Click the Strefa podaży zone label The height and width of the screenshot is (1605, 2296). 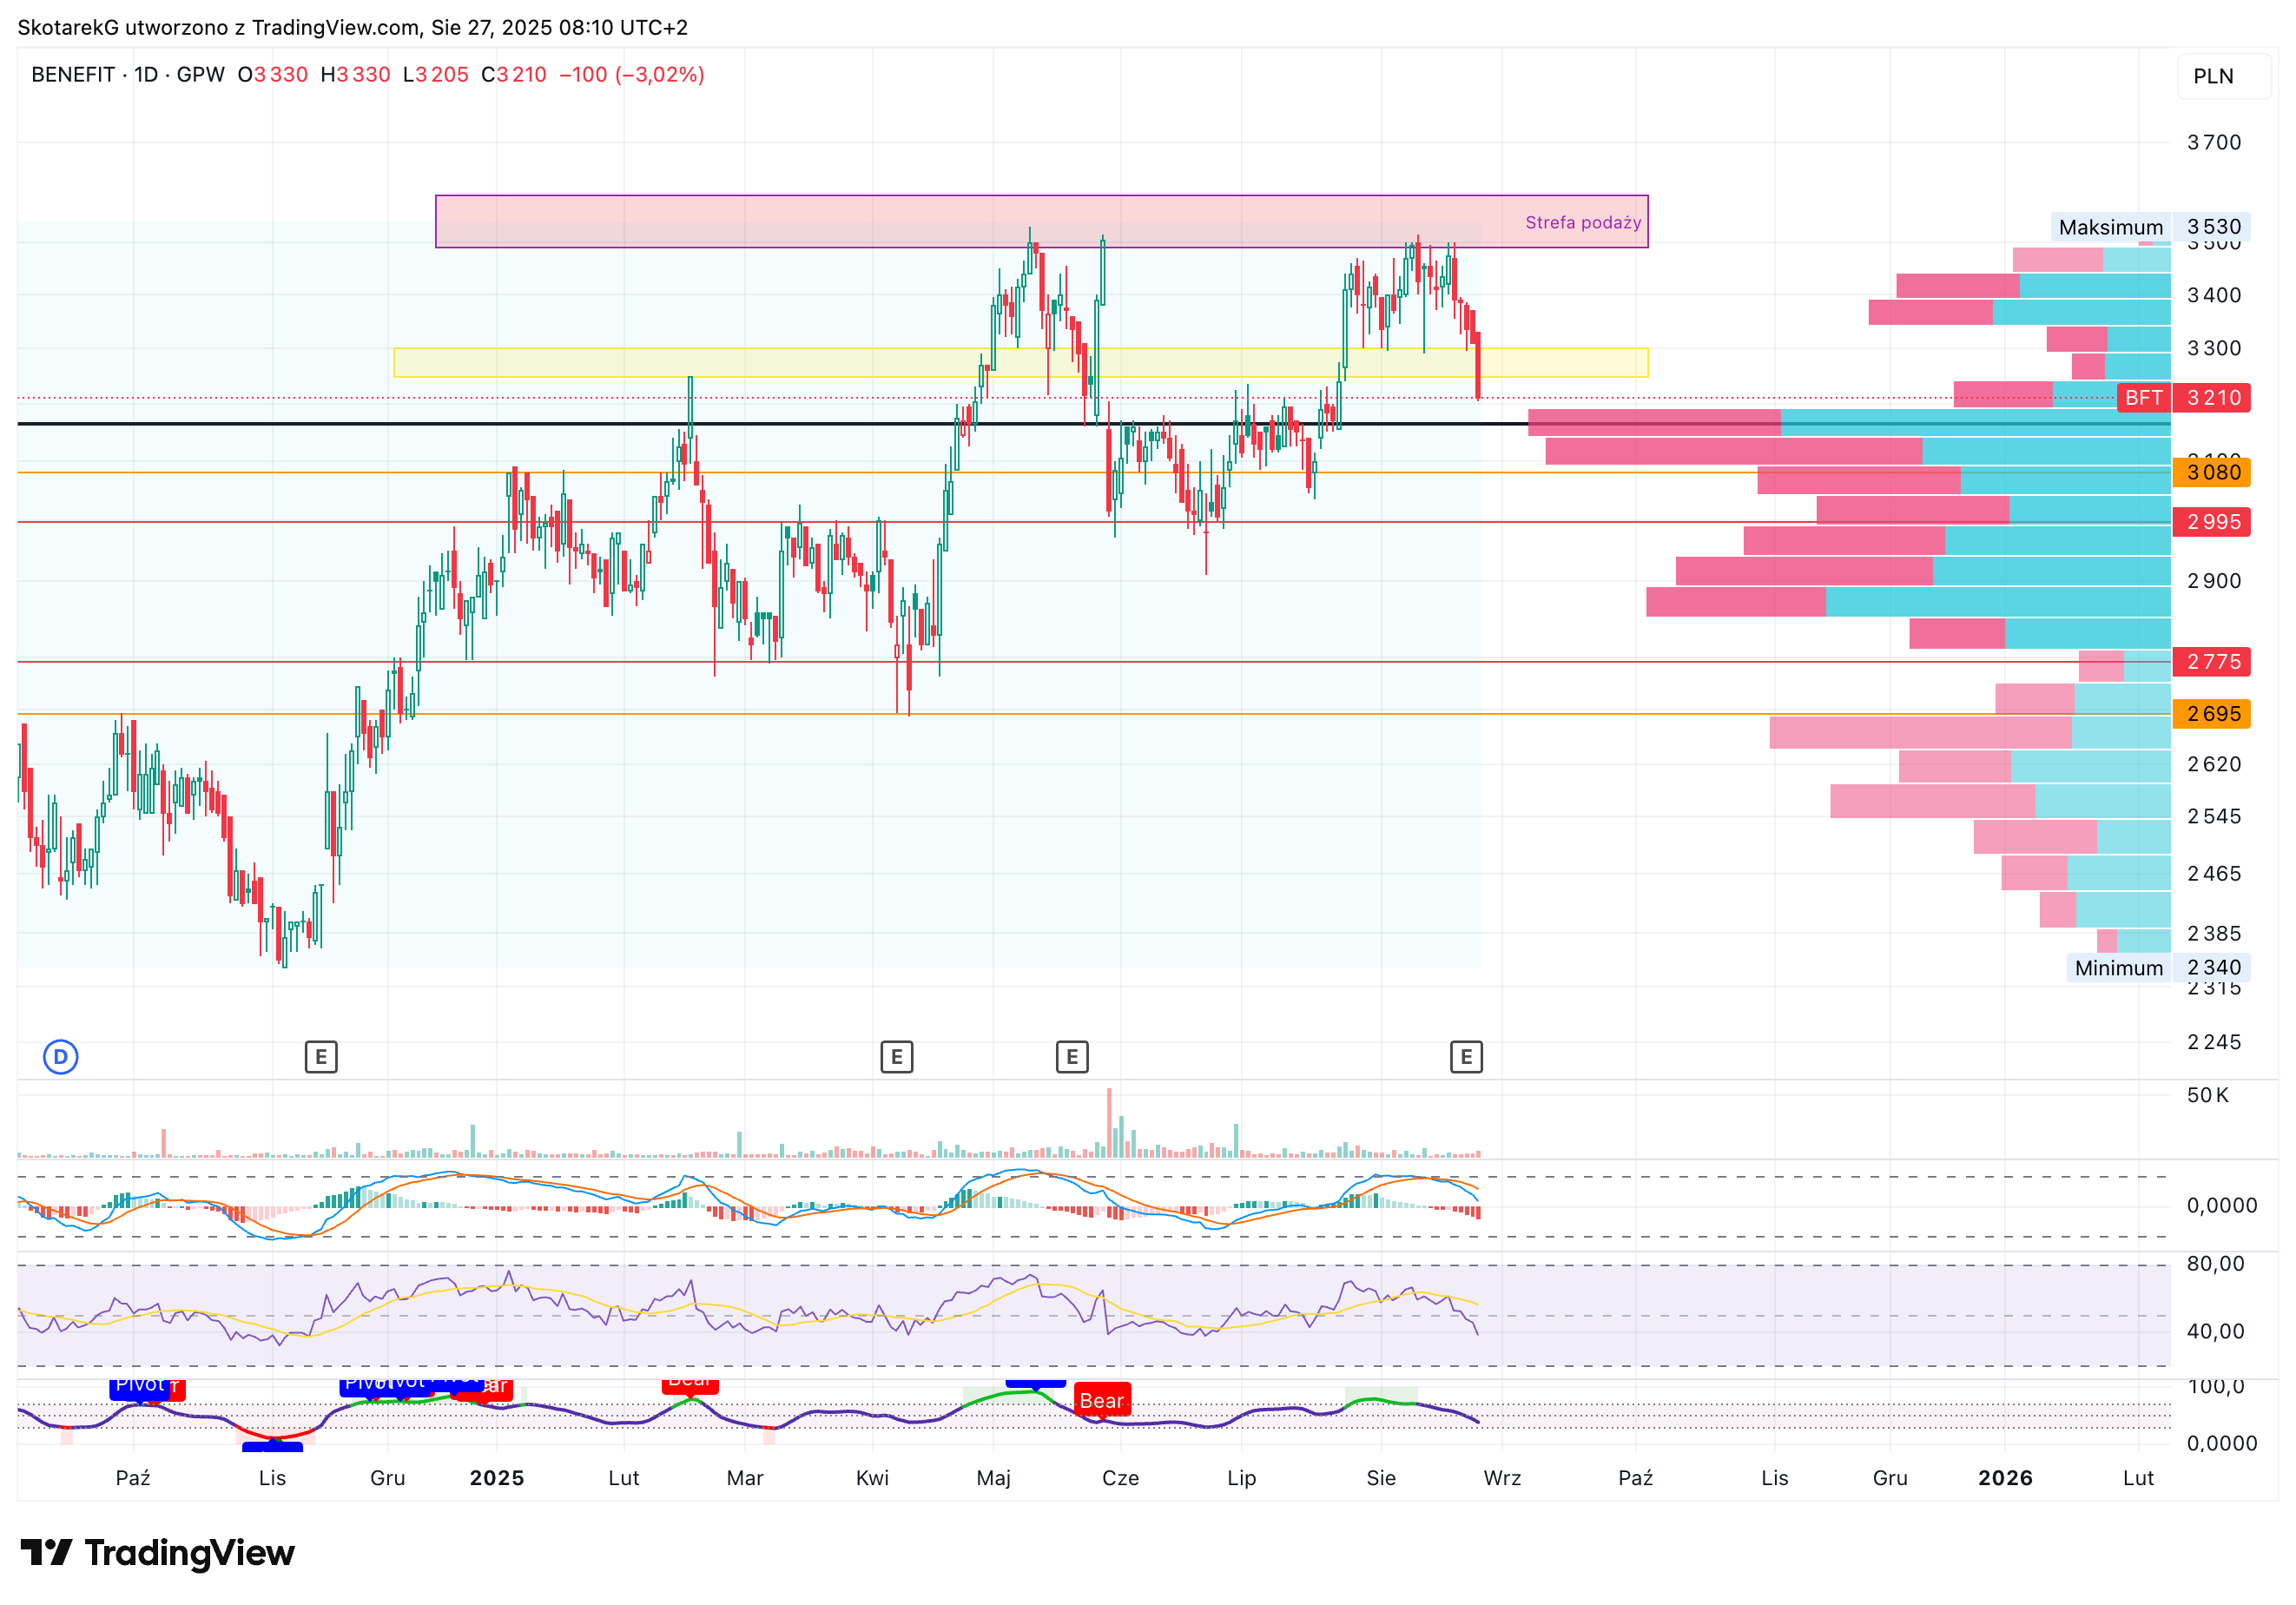(x=1583, y=222)
